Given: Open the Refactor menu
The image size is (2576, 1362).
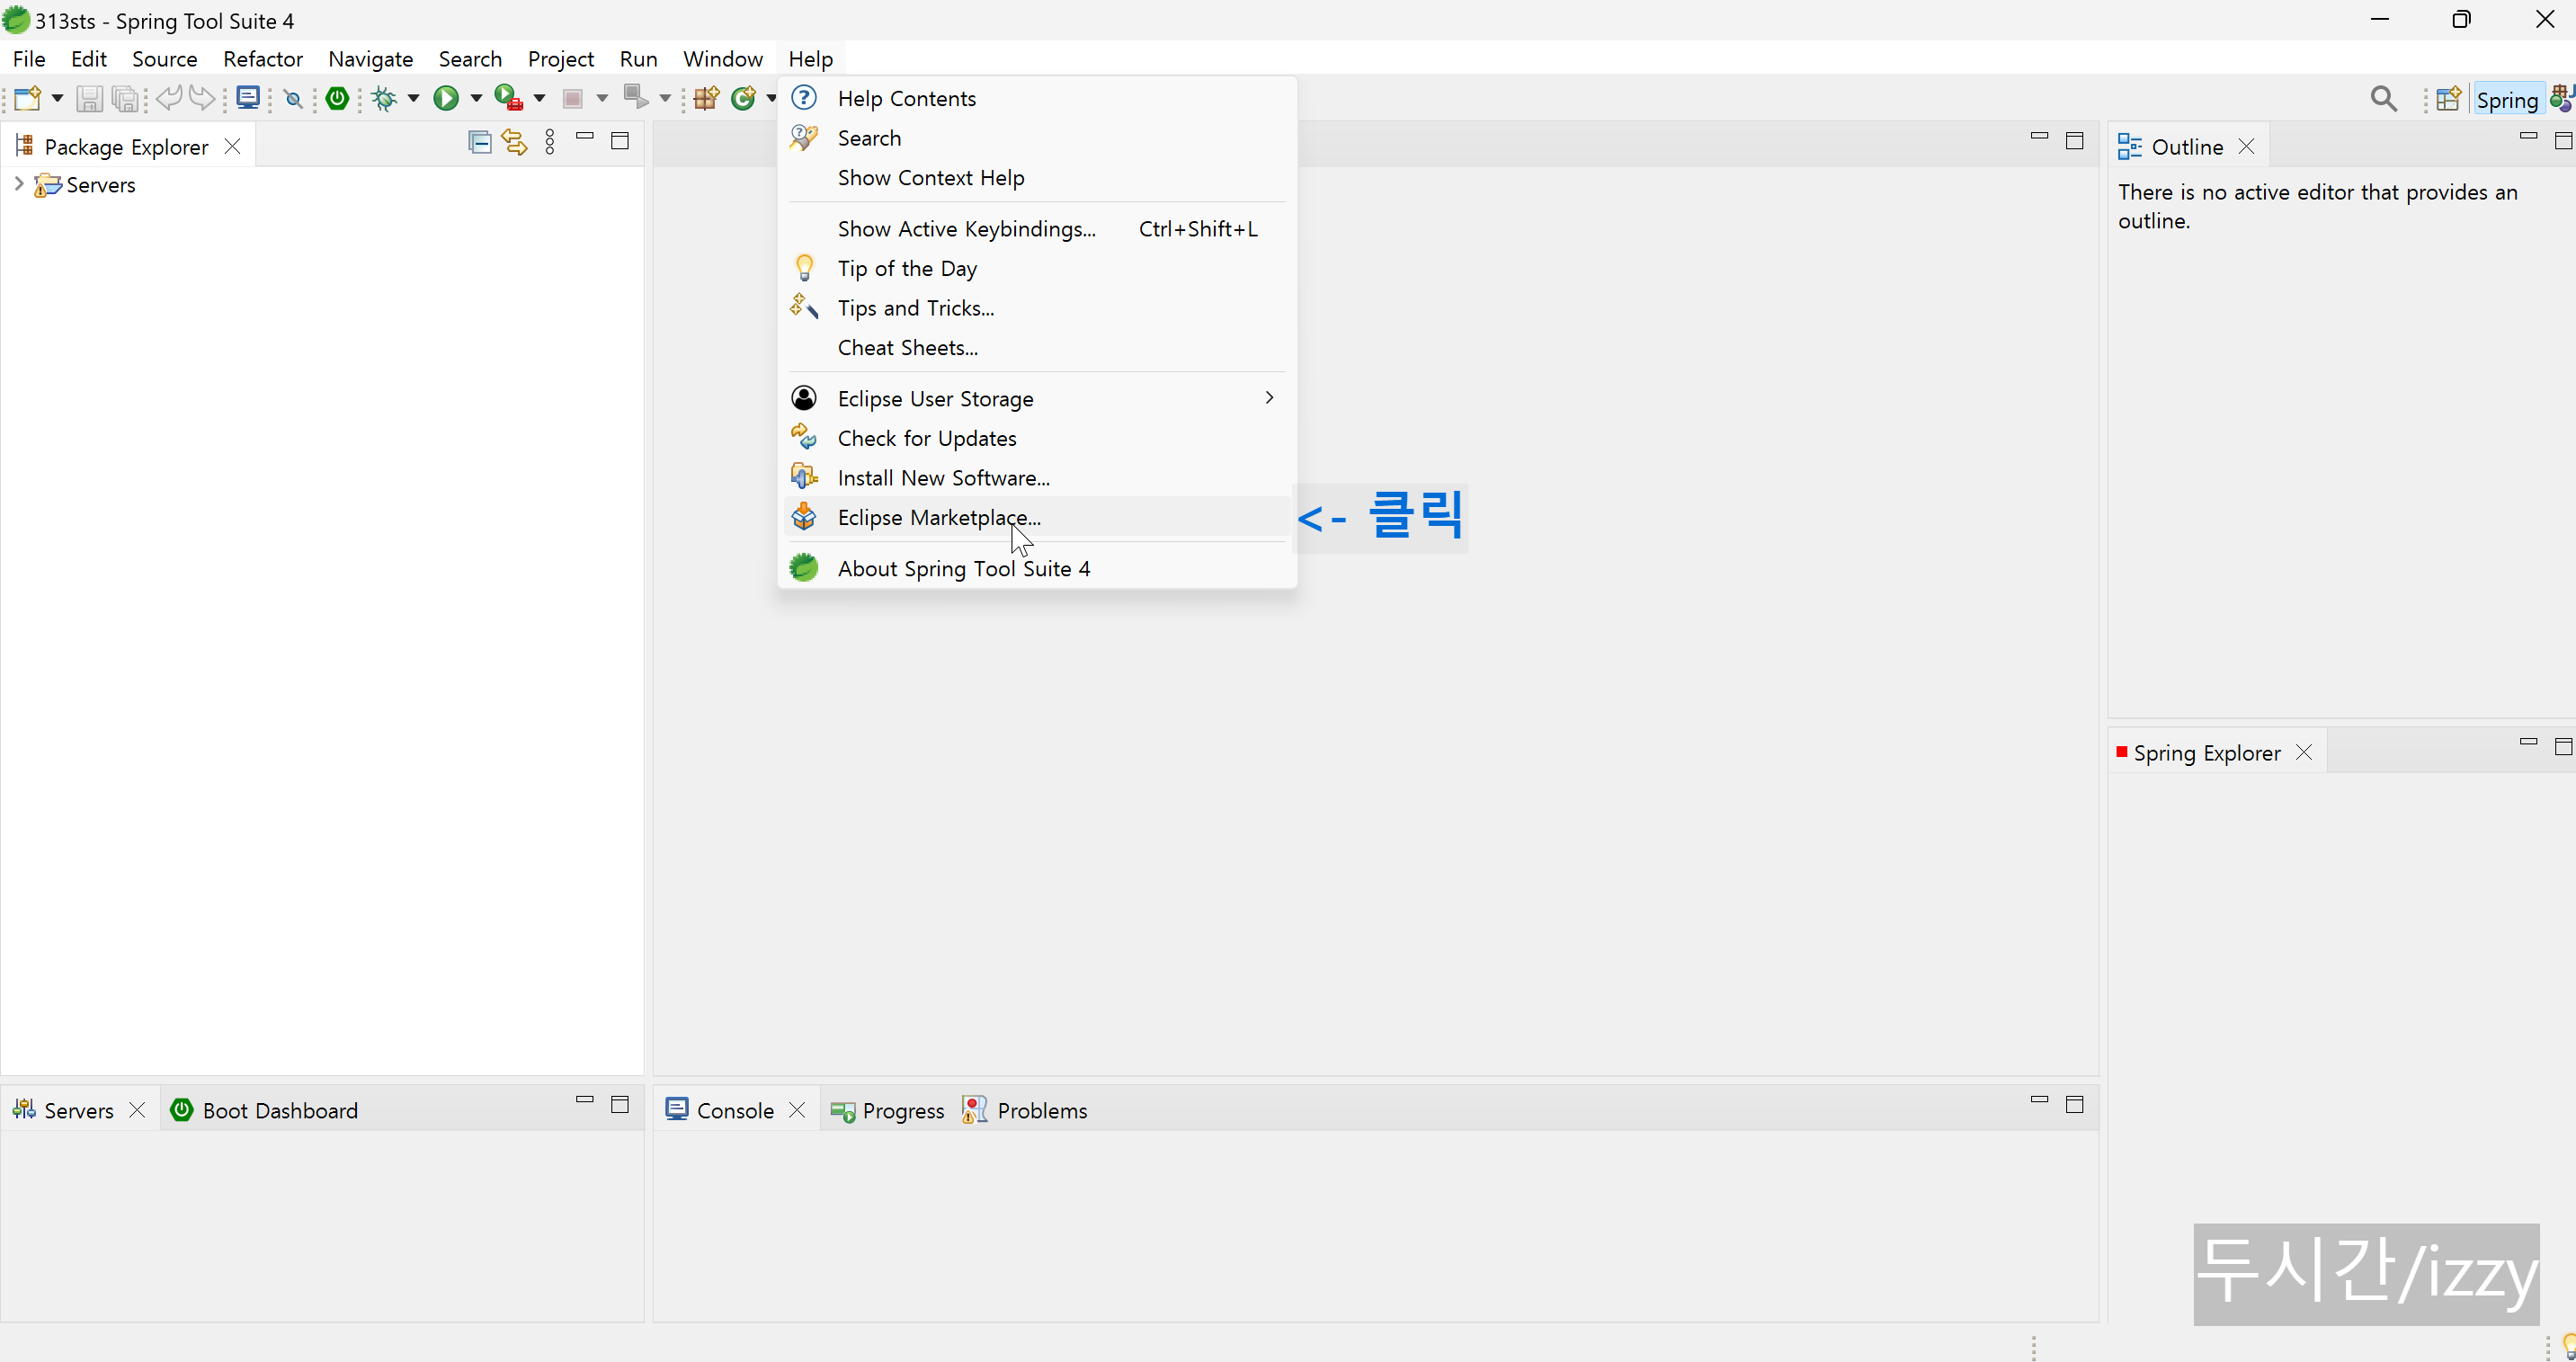Looking at the screenshot, I should (x=263, y=59).
